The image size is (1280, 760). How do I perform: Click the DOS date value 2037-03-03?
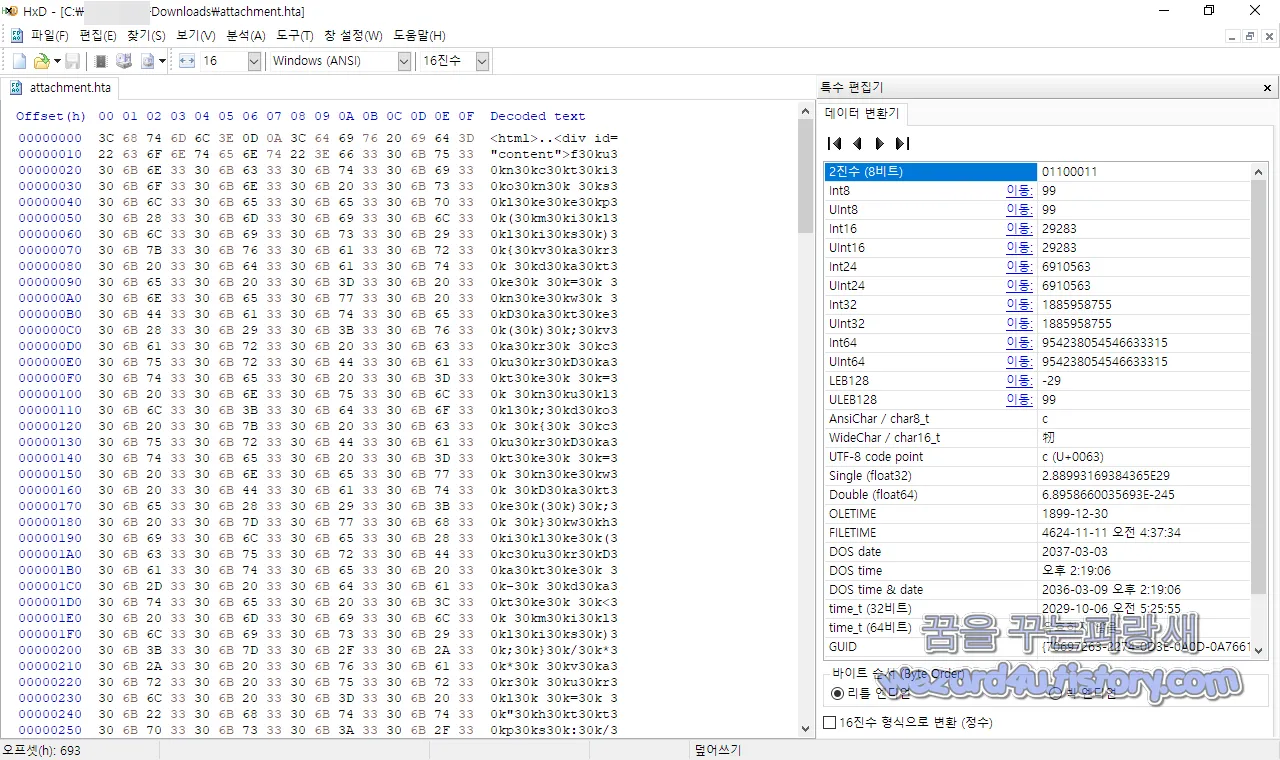(1074, 552)
